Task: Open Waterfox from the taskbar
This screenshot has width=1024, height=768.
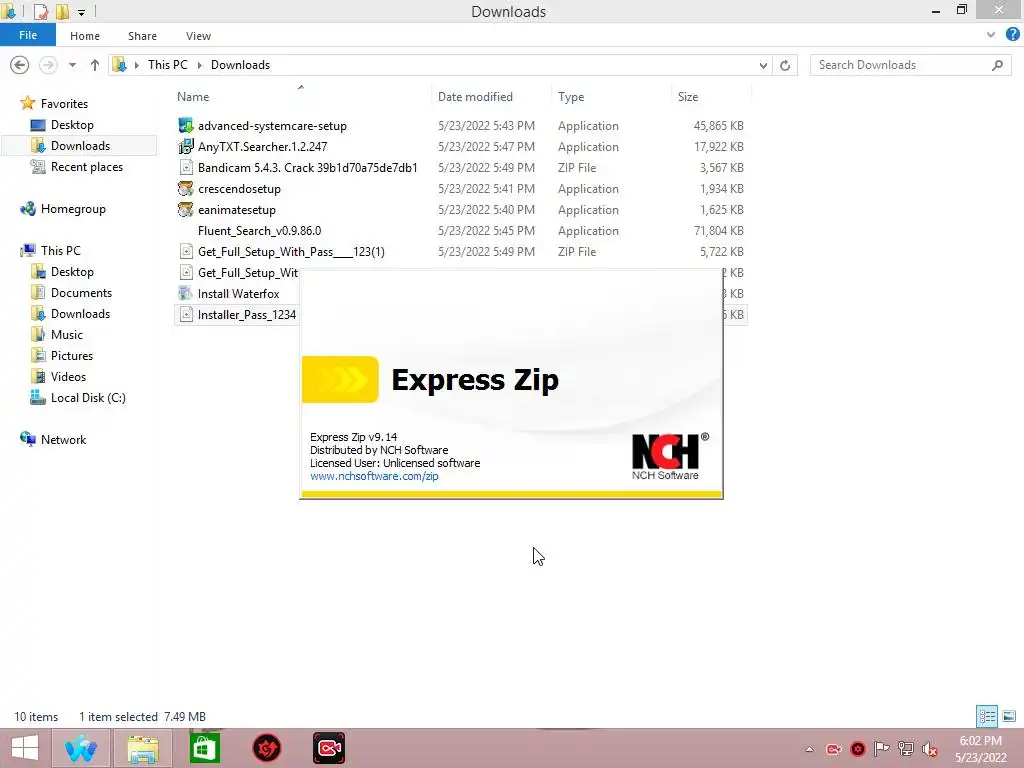Action: (x=81, y=748)
